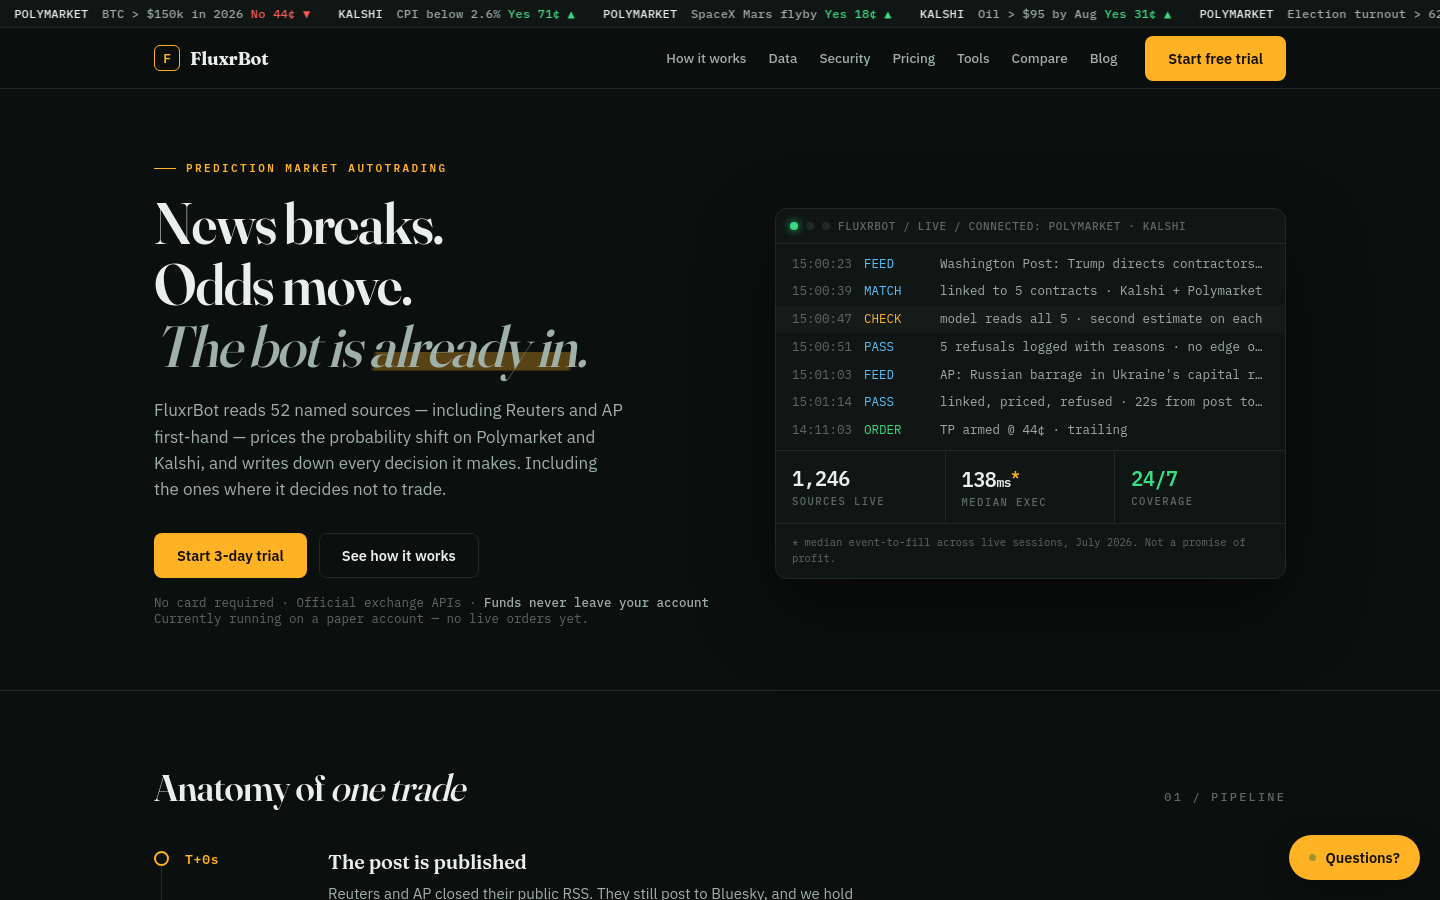Open the Security page link
1440x900 pixels.
[845, 58]
